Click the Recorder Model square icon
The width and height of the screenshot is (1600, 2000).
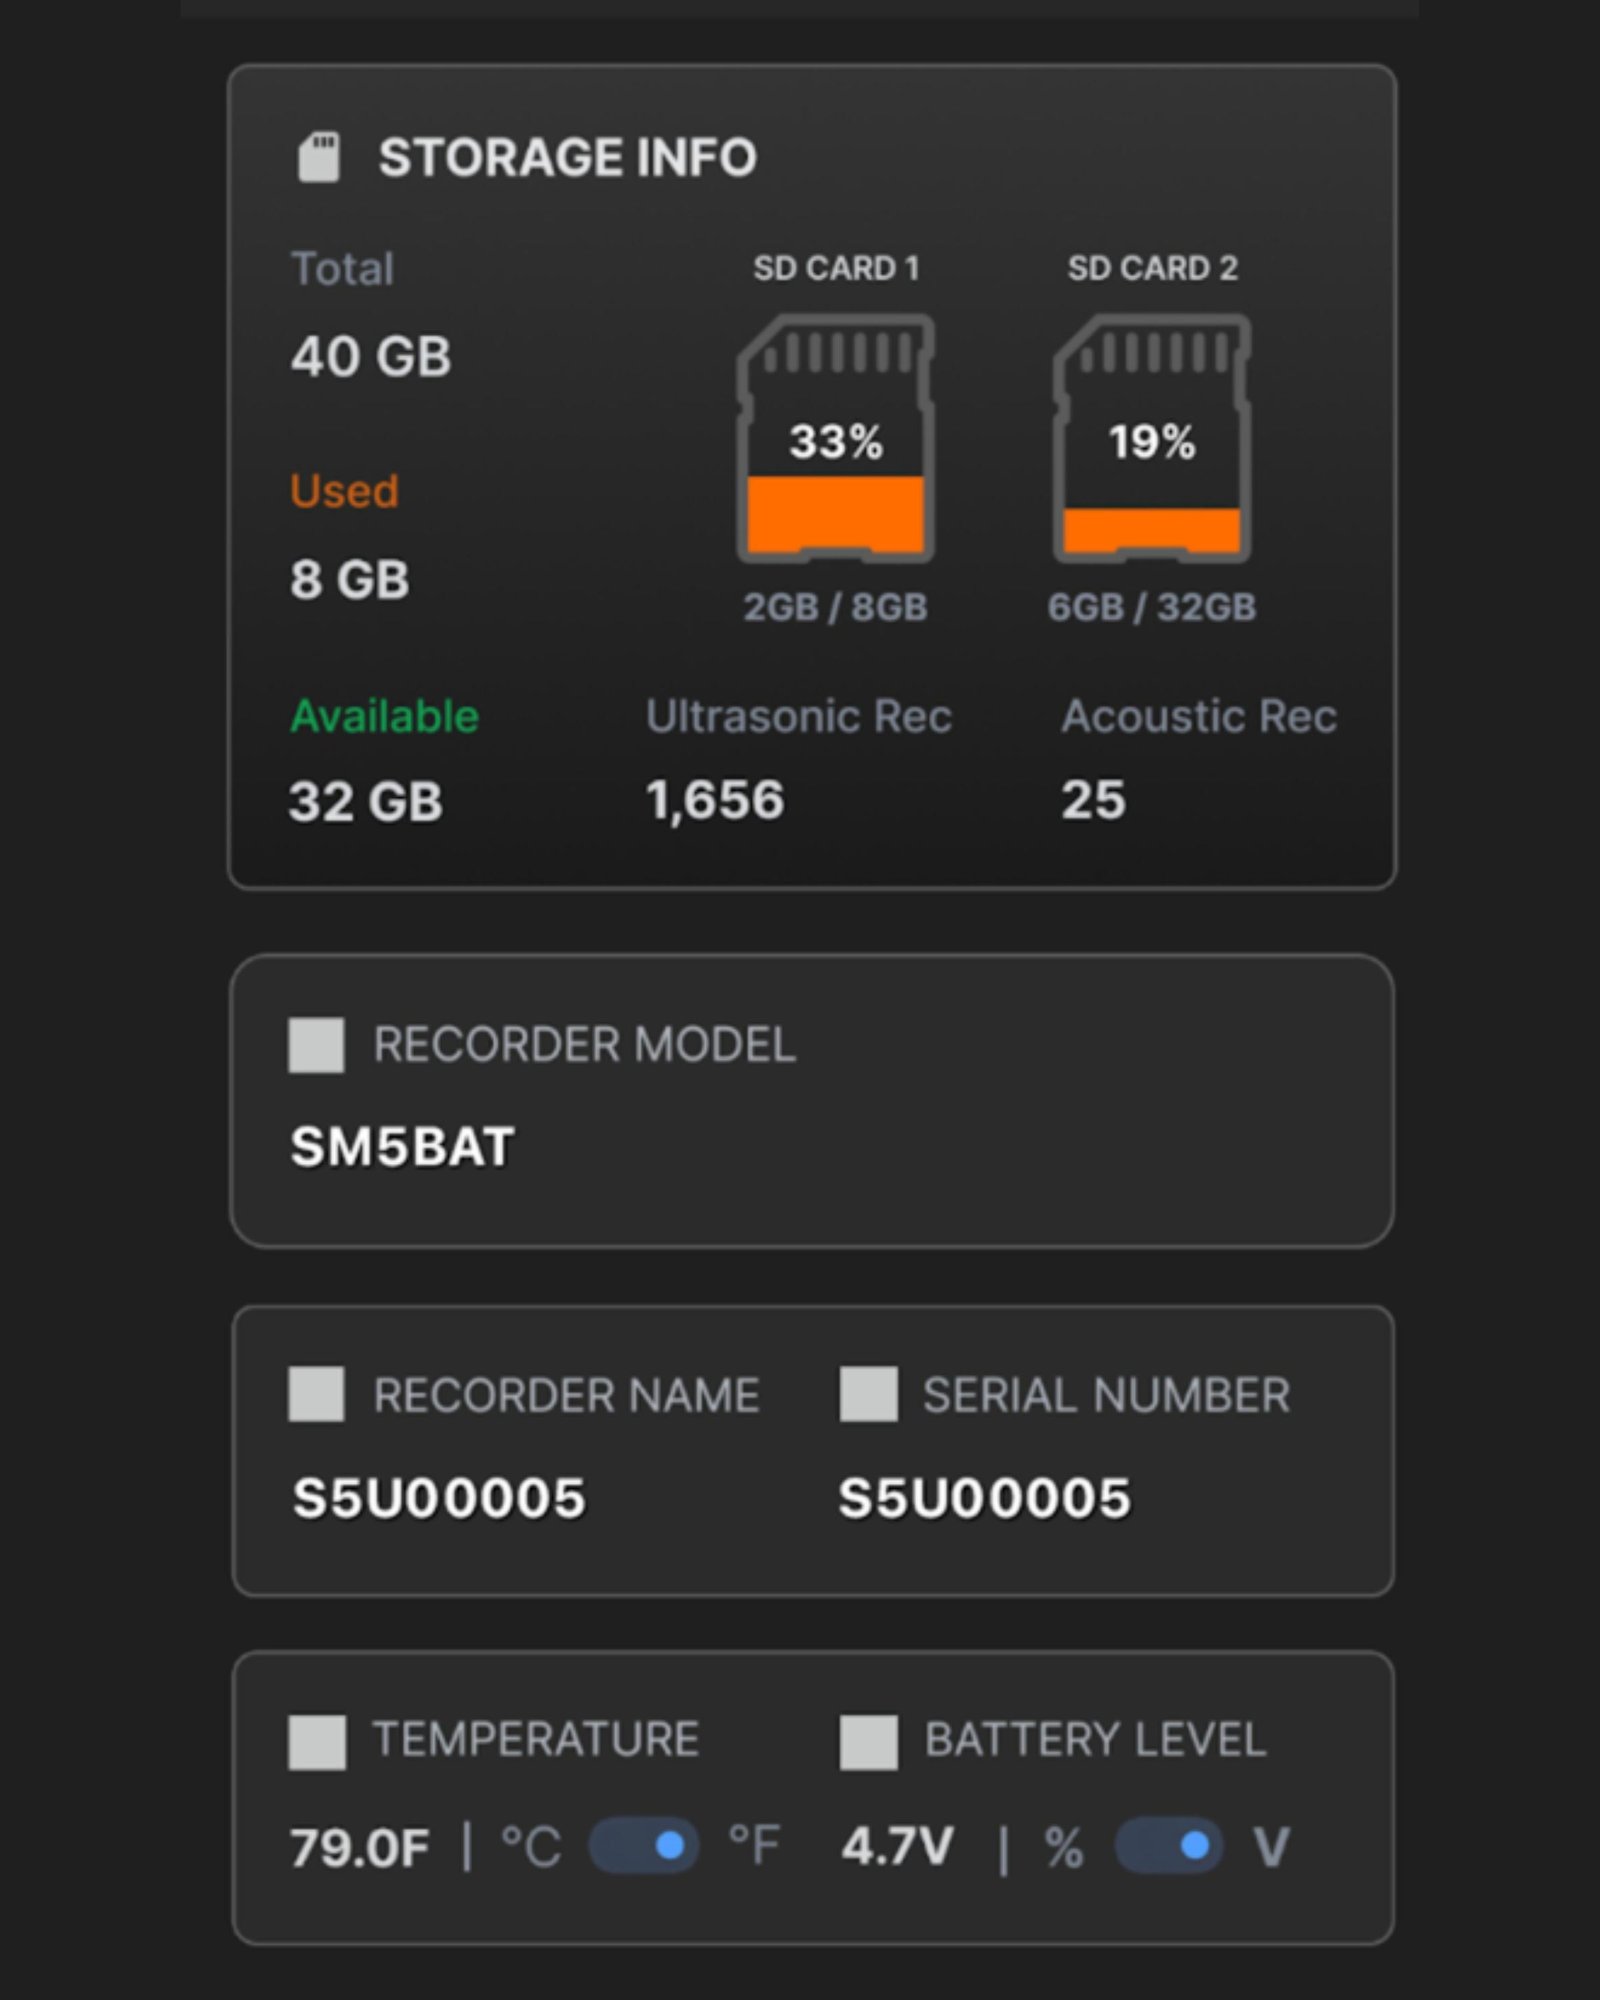pos(316,1046)
